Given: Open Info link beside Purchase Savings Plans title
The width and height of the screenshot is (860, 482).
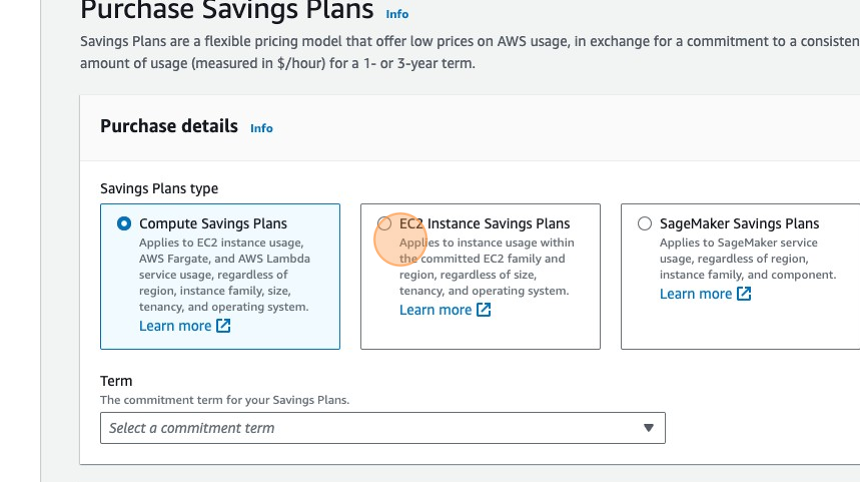Looking at the screenshot, I should [397, 14].
